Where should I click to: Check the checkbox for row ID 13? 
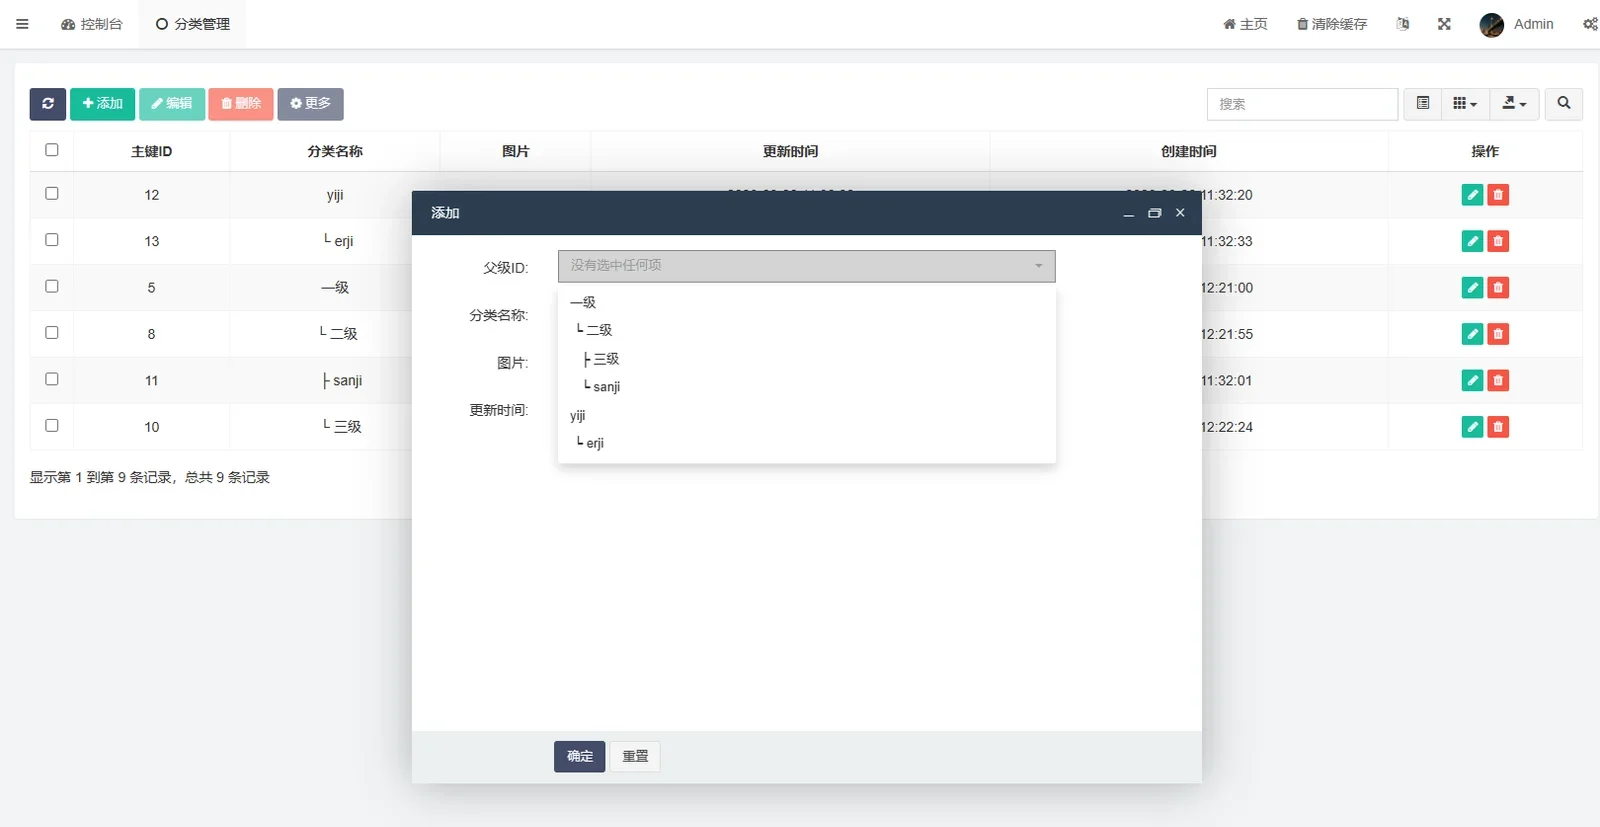coord(52,240)
